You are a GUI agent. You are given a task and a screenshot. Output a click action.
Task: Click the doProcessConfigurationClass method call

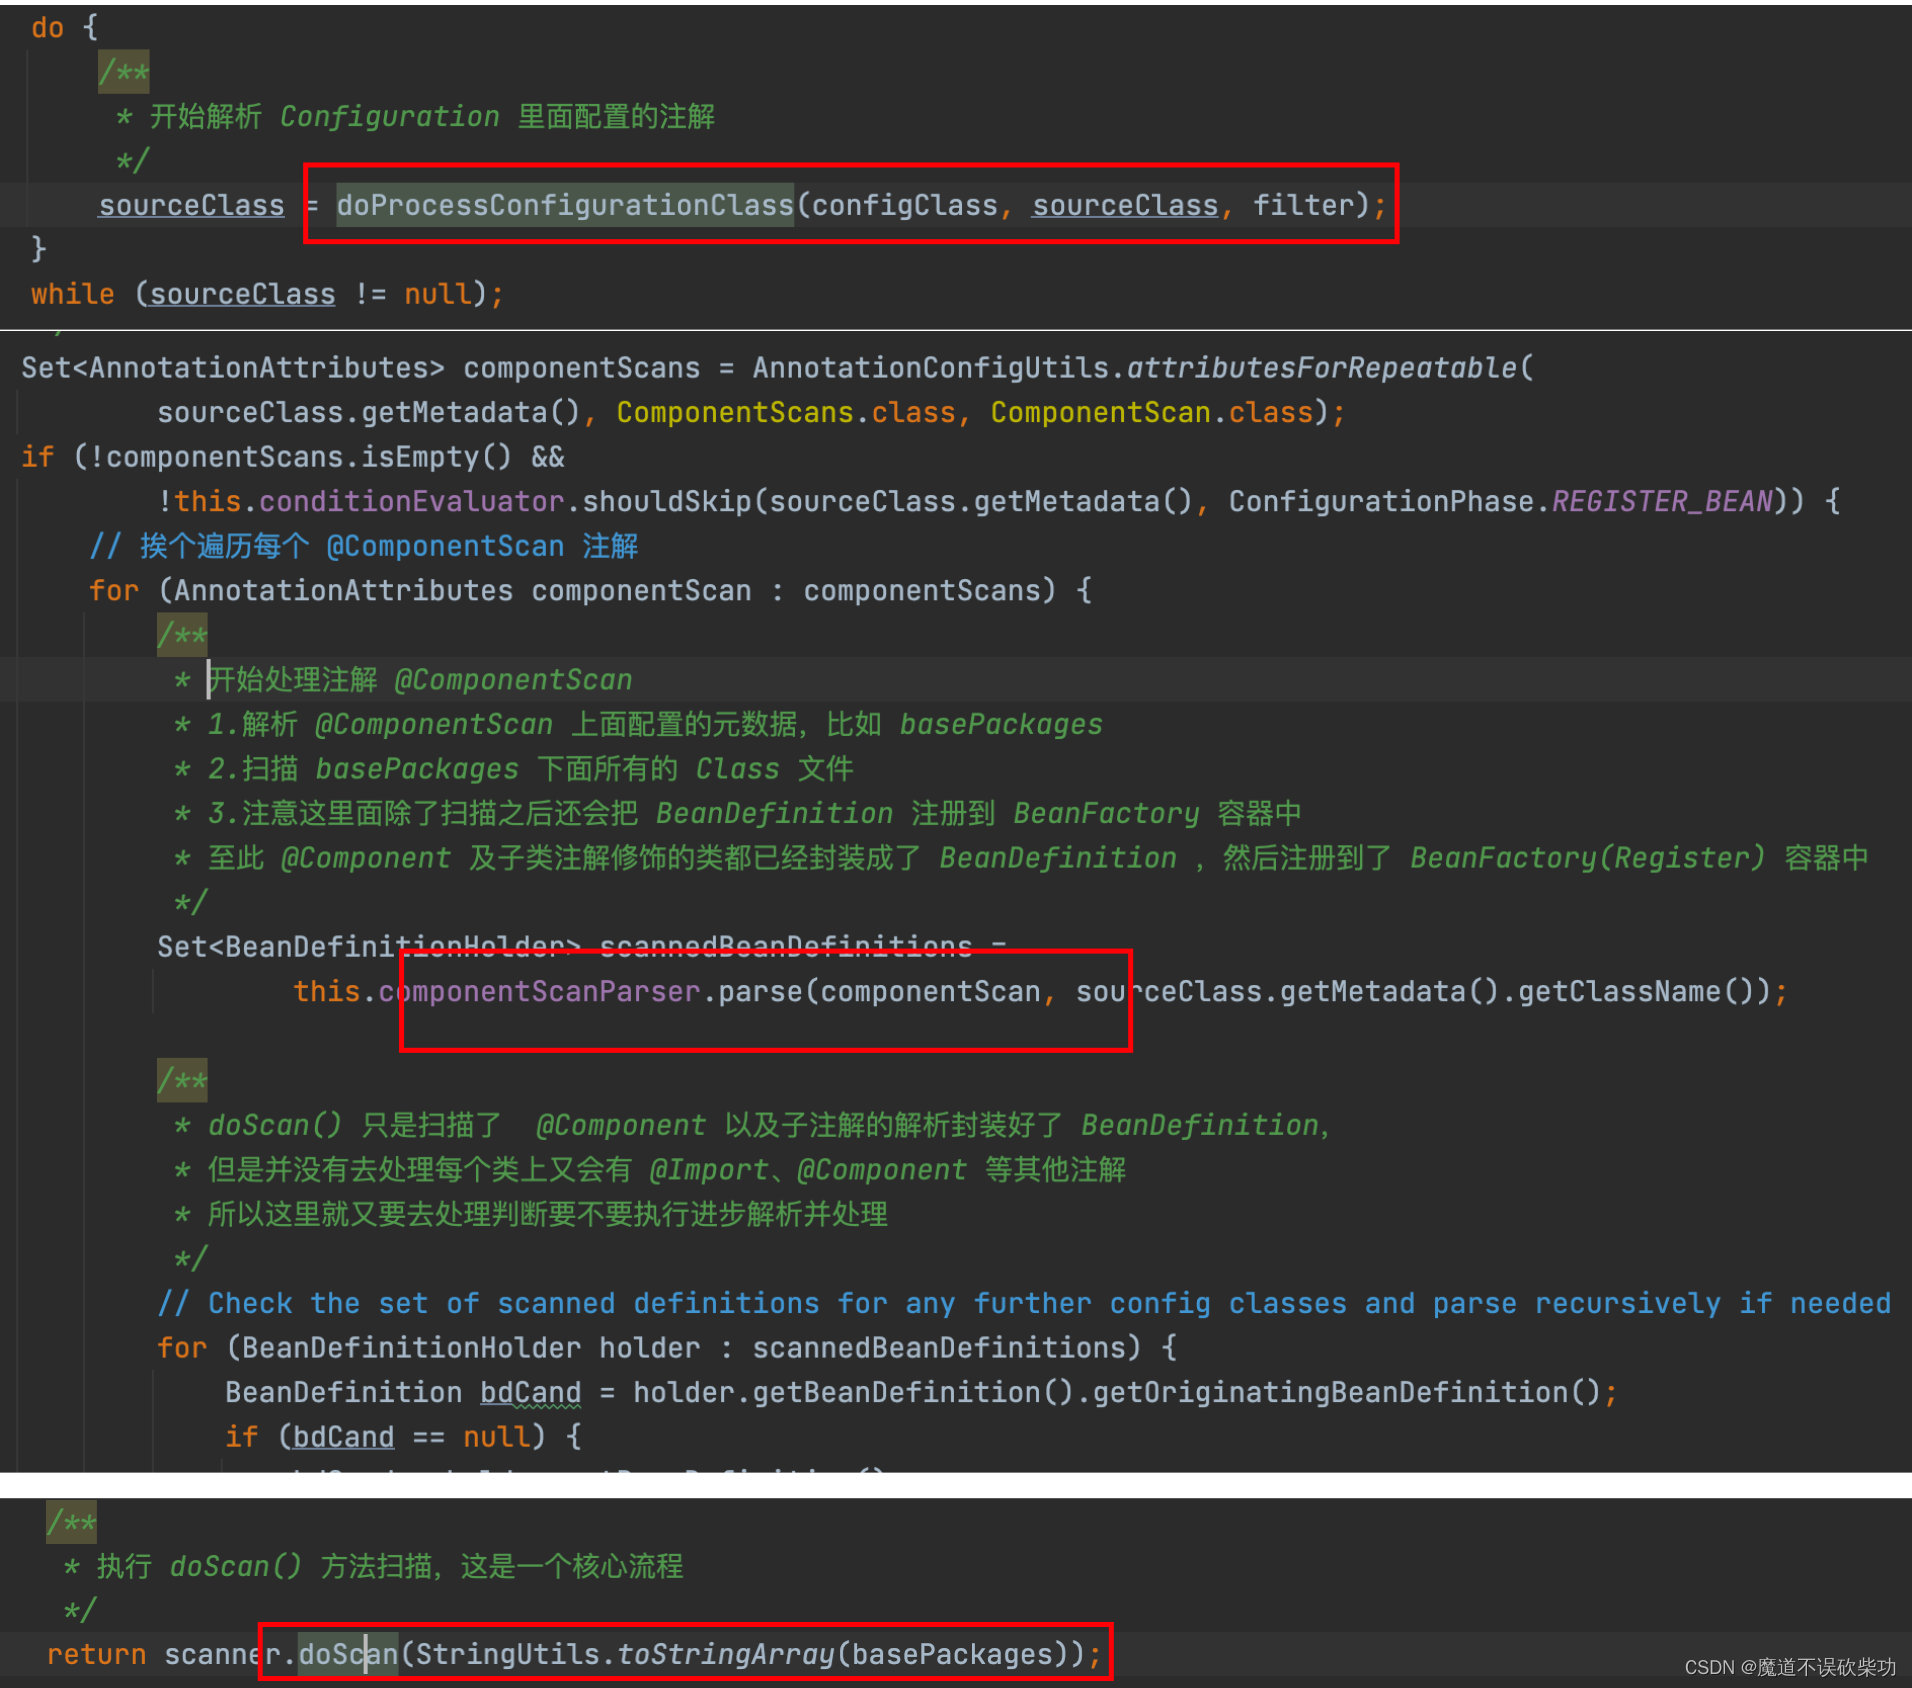coord(565,205)
